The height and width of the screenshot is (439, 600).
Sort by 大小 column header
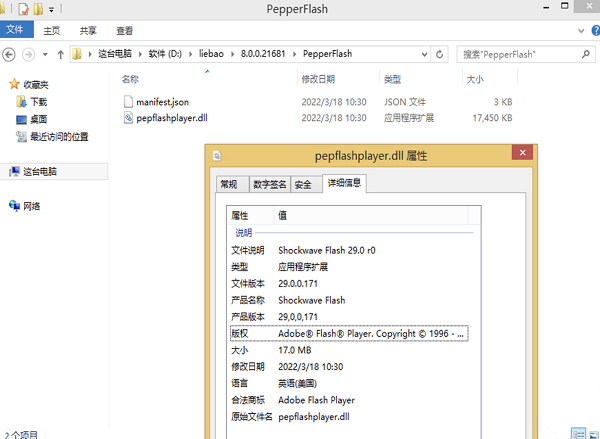pyautogui.click(x=475, y=79)
